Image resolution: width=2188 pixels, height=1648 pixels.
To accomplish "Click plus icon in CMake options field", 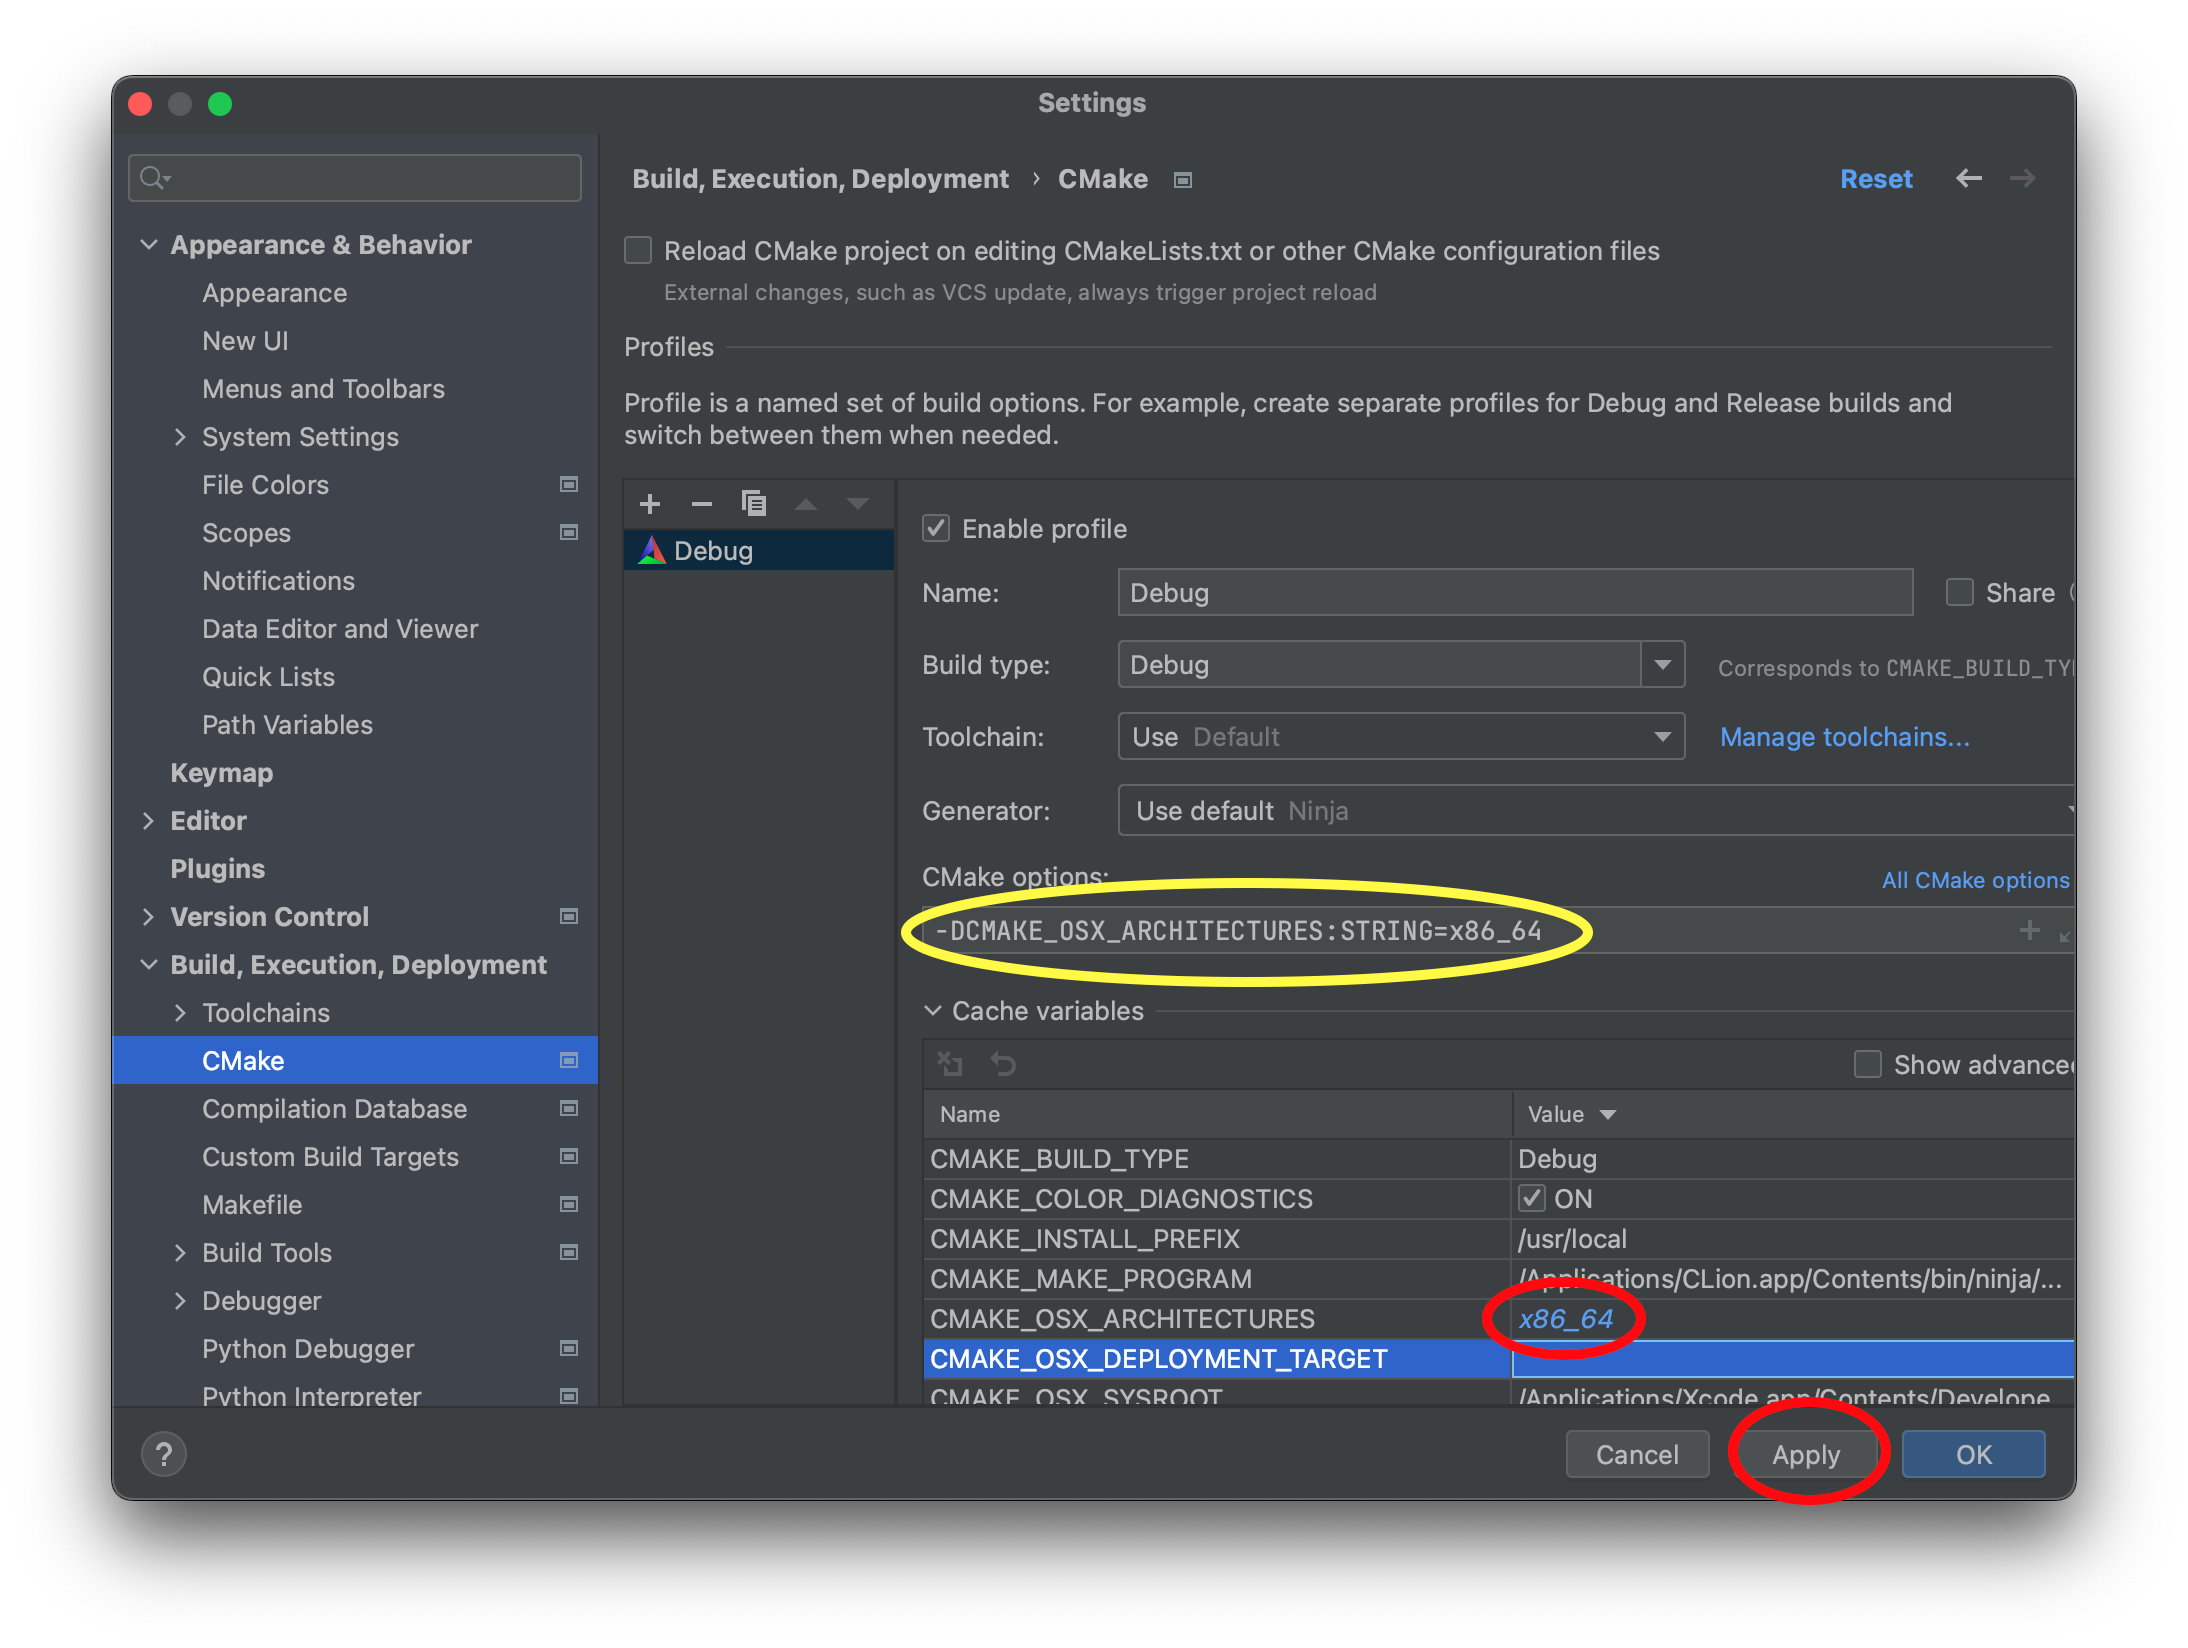I will (2029, 930).
